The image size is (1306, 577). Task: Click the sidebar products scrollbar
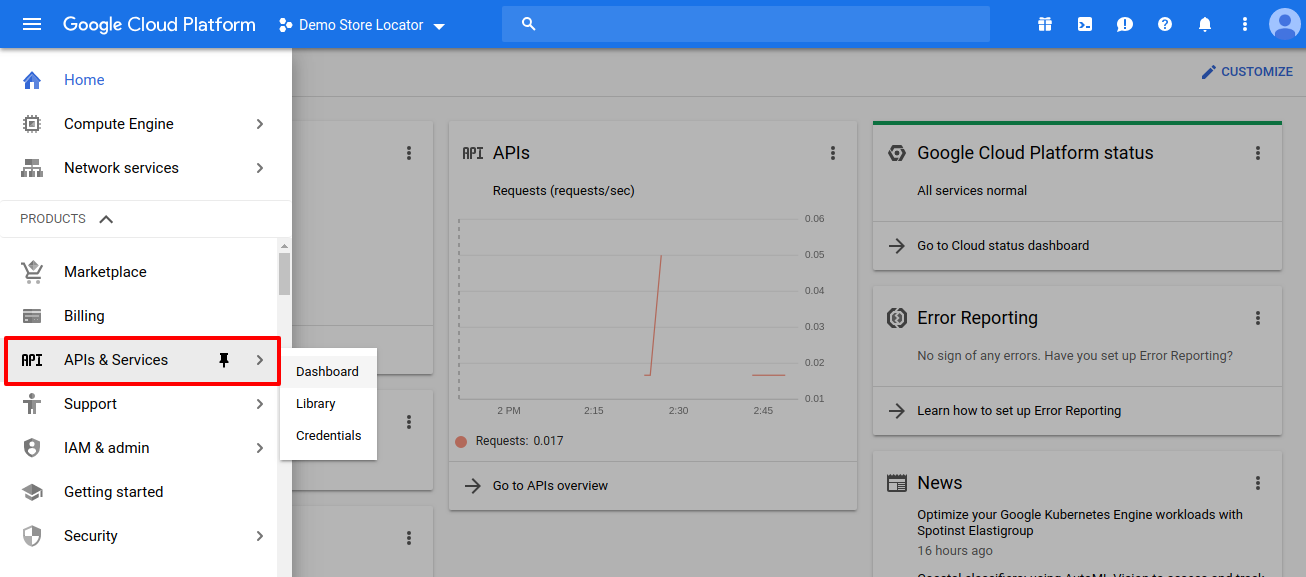click(x=284, y=273)
